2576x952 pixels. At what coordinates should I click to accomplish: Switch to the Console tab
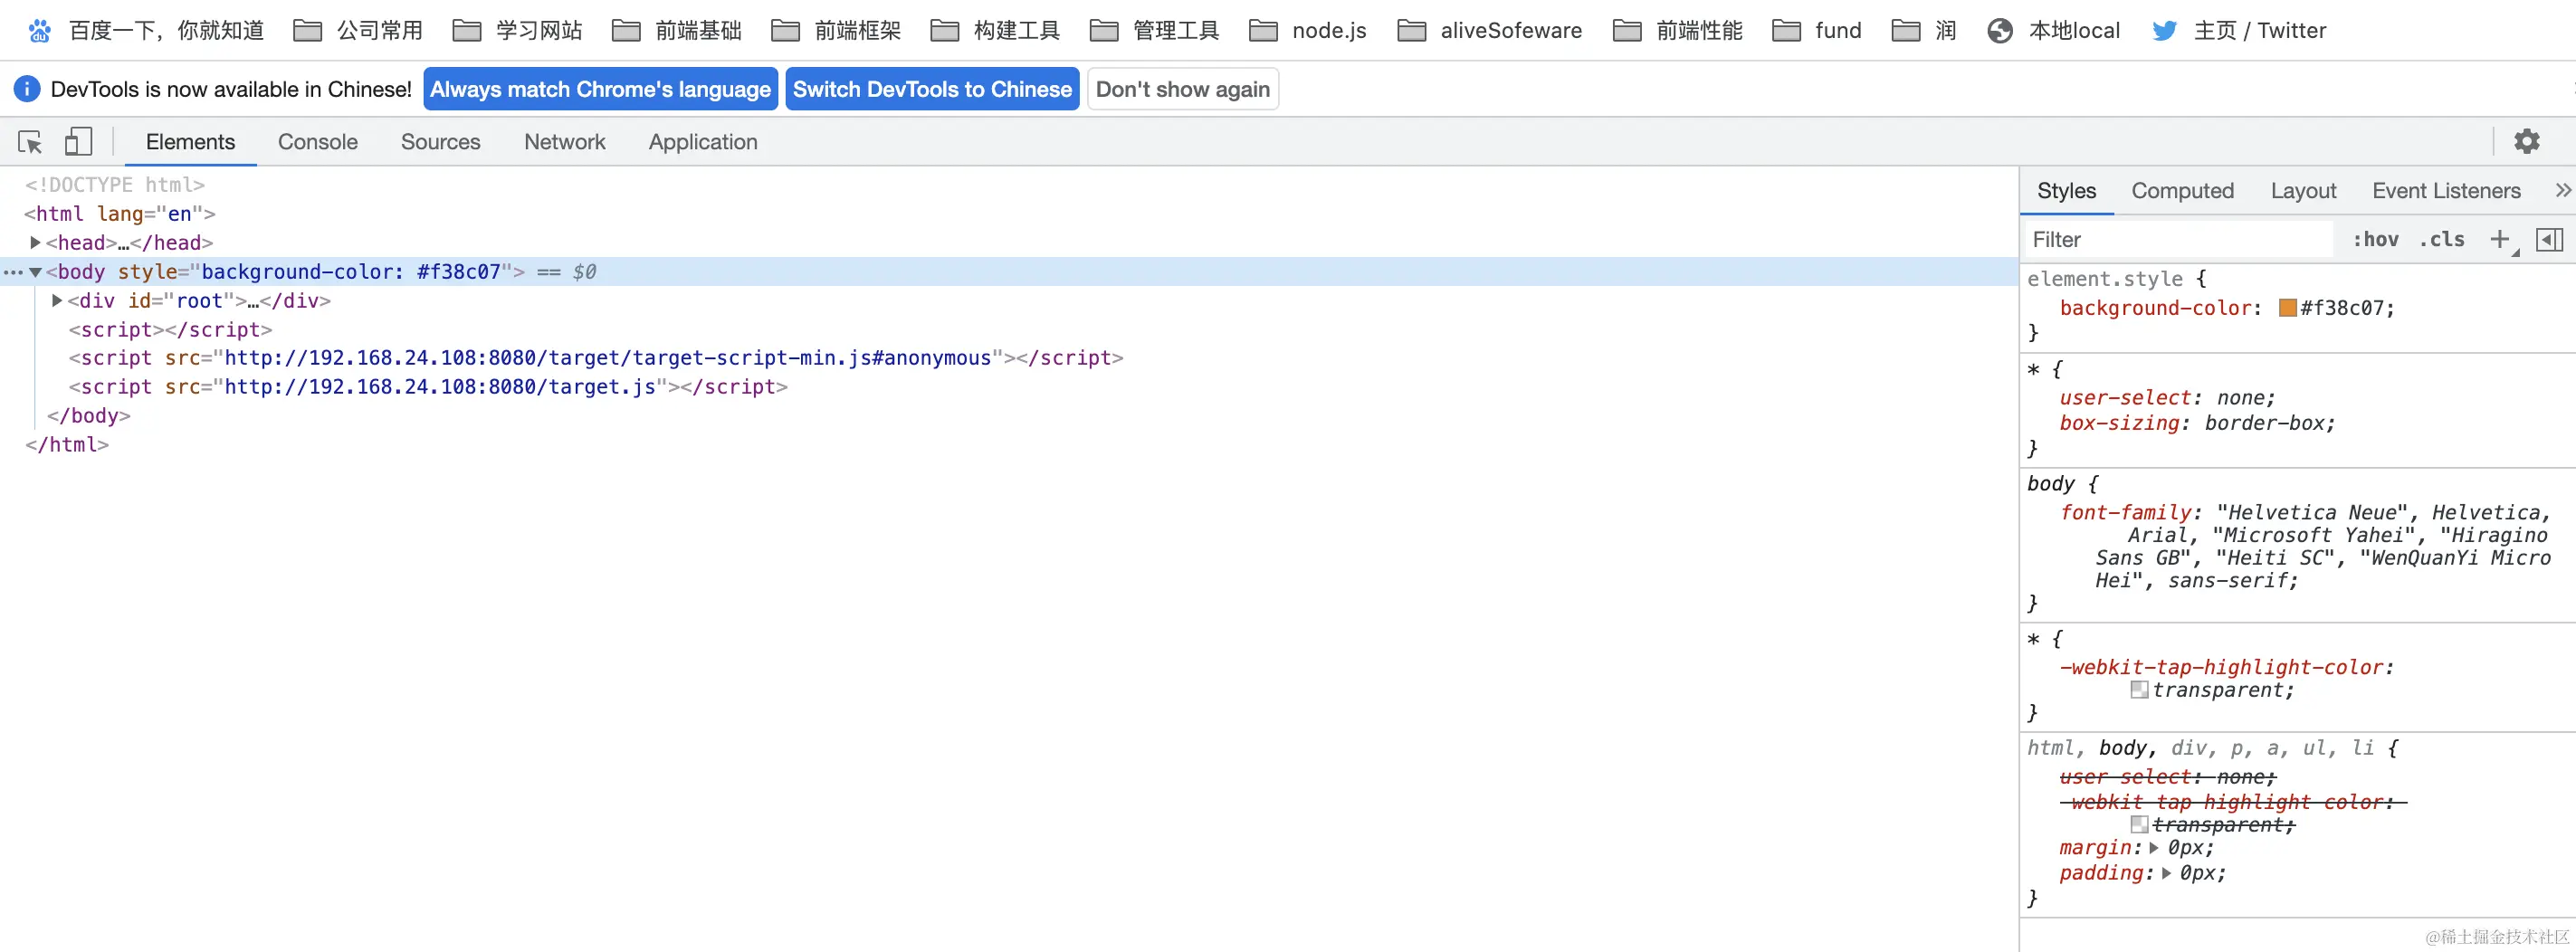[317, 142]
